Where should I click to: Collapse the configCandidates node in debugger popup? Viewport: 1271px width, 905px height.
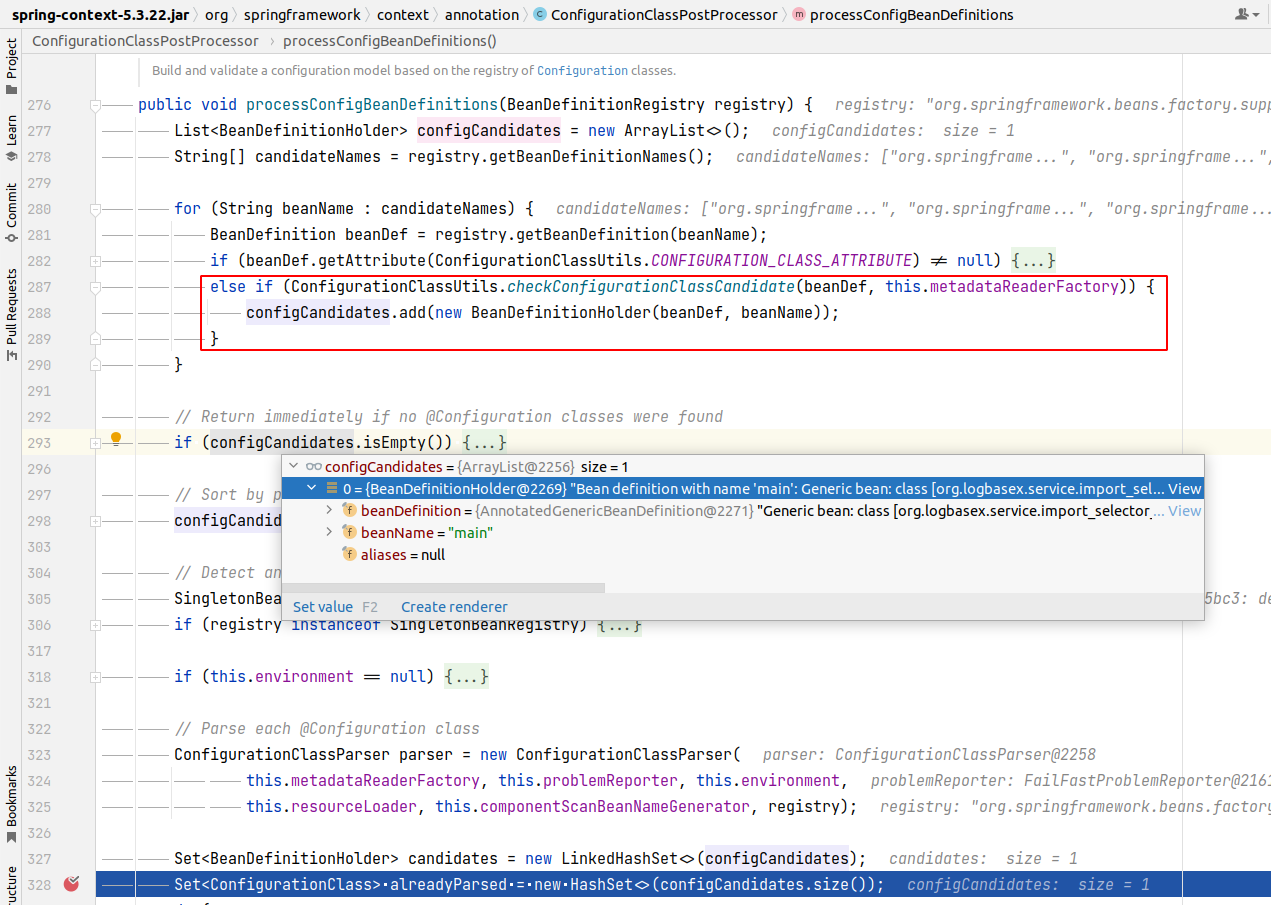294,466
